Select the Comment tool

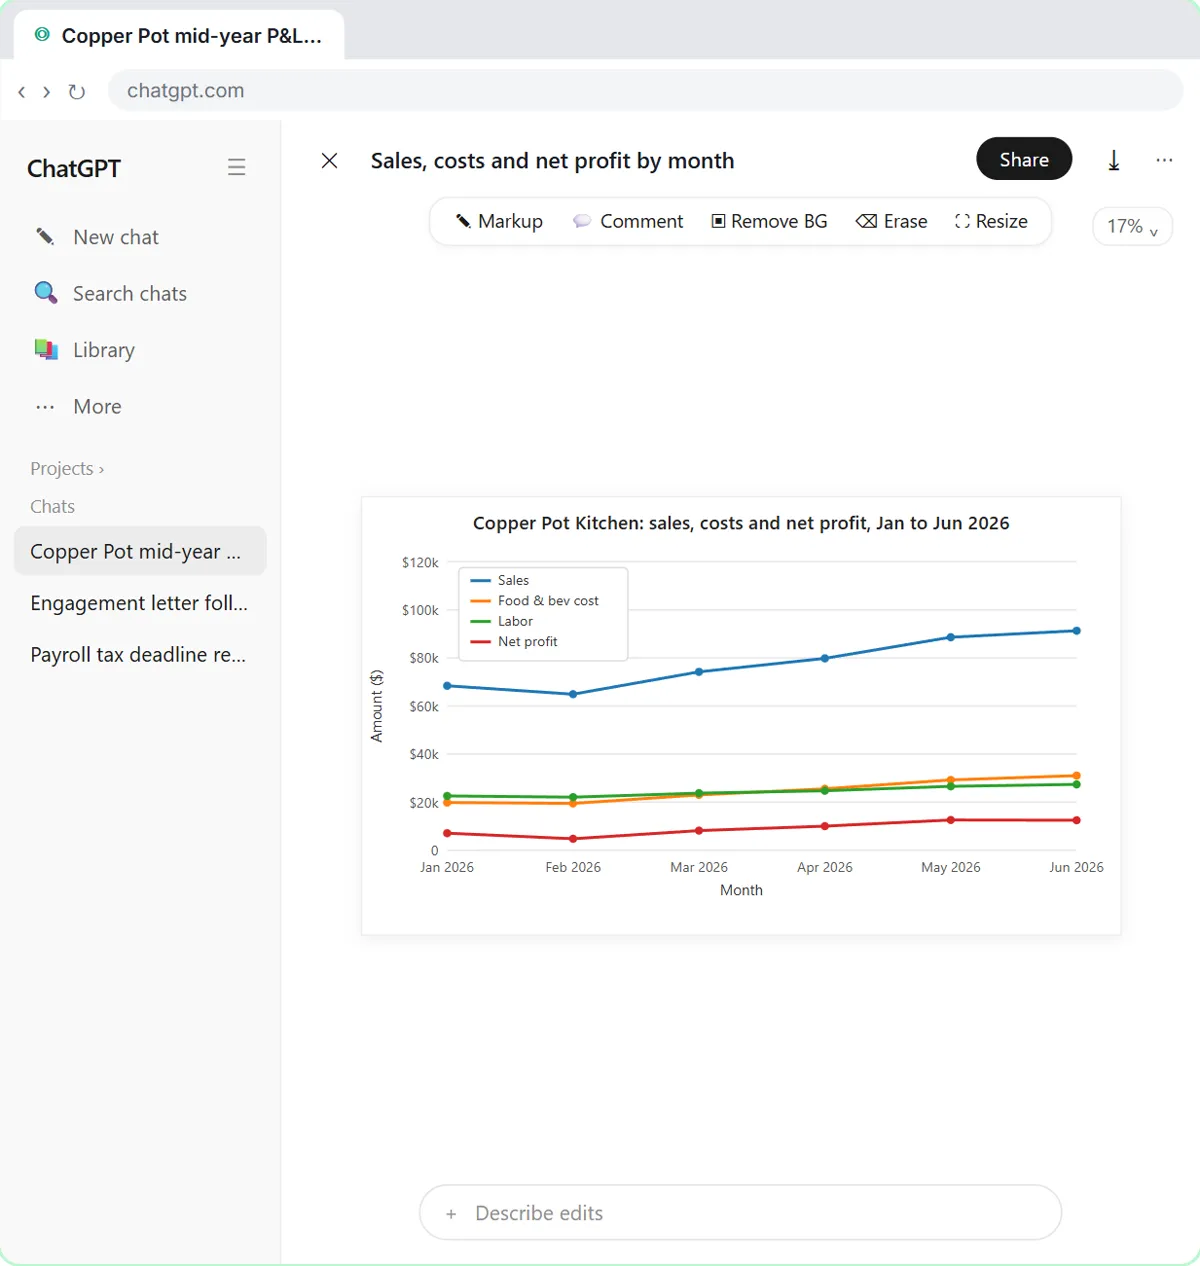[628, 221]
